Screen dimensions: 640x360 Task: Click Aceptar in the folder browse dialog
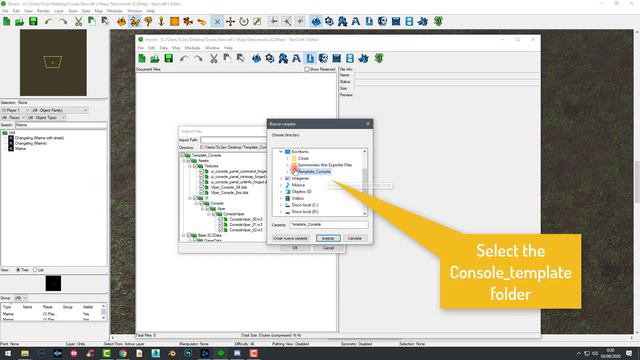point(328,238)
